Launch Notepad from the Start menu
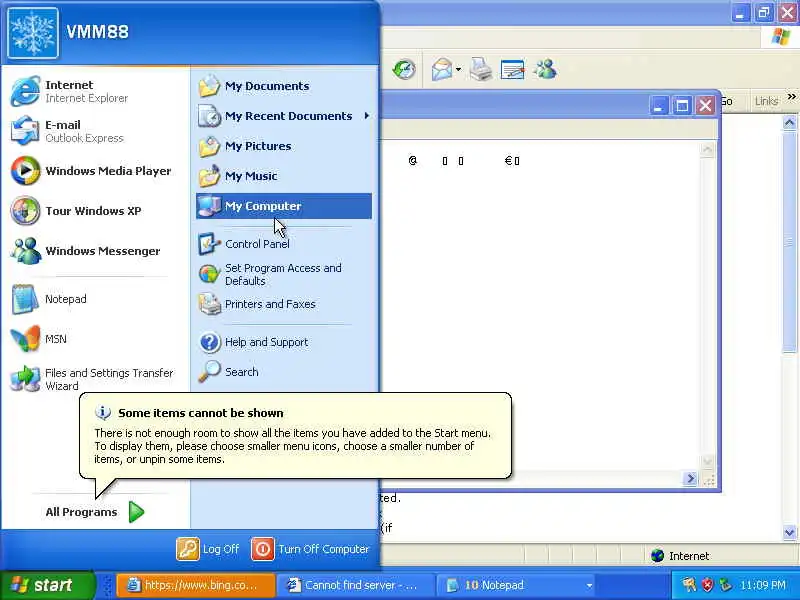The image size is (800, 600). tap(96, 299)
